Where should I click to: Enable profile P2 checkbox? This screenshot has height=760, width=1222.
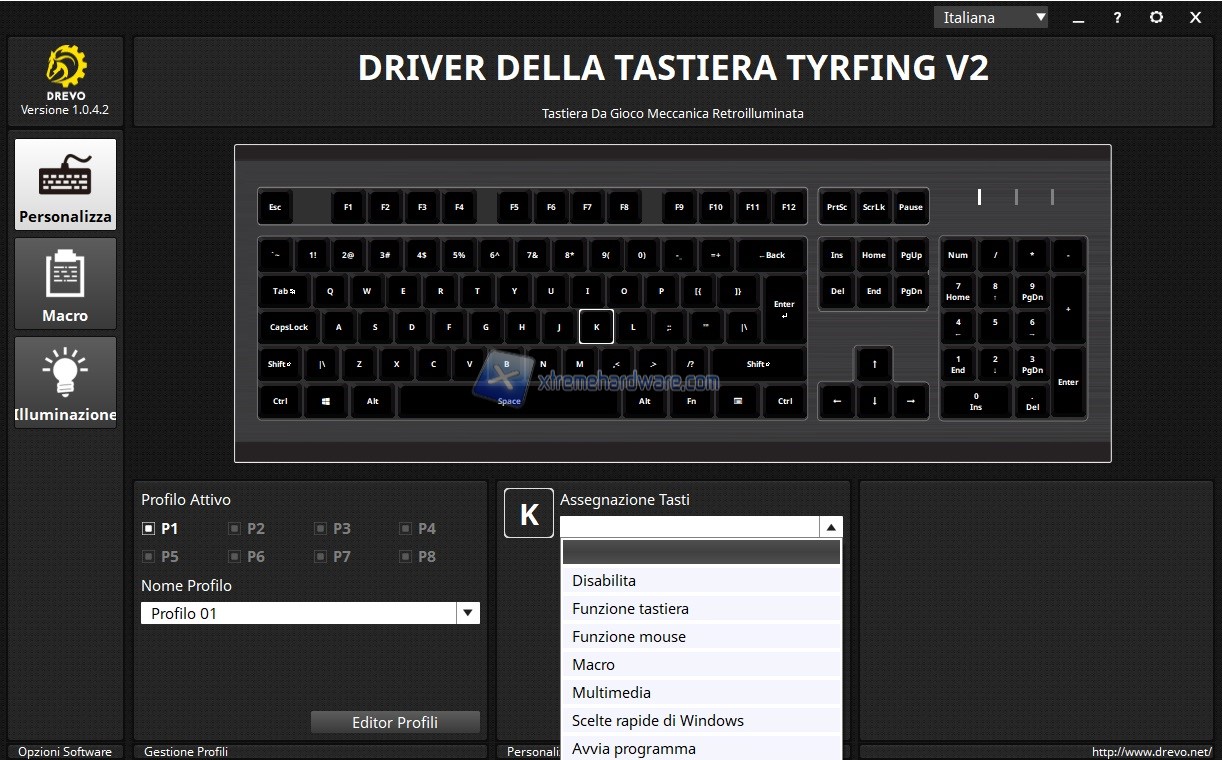[234, 528]
